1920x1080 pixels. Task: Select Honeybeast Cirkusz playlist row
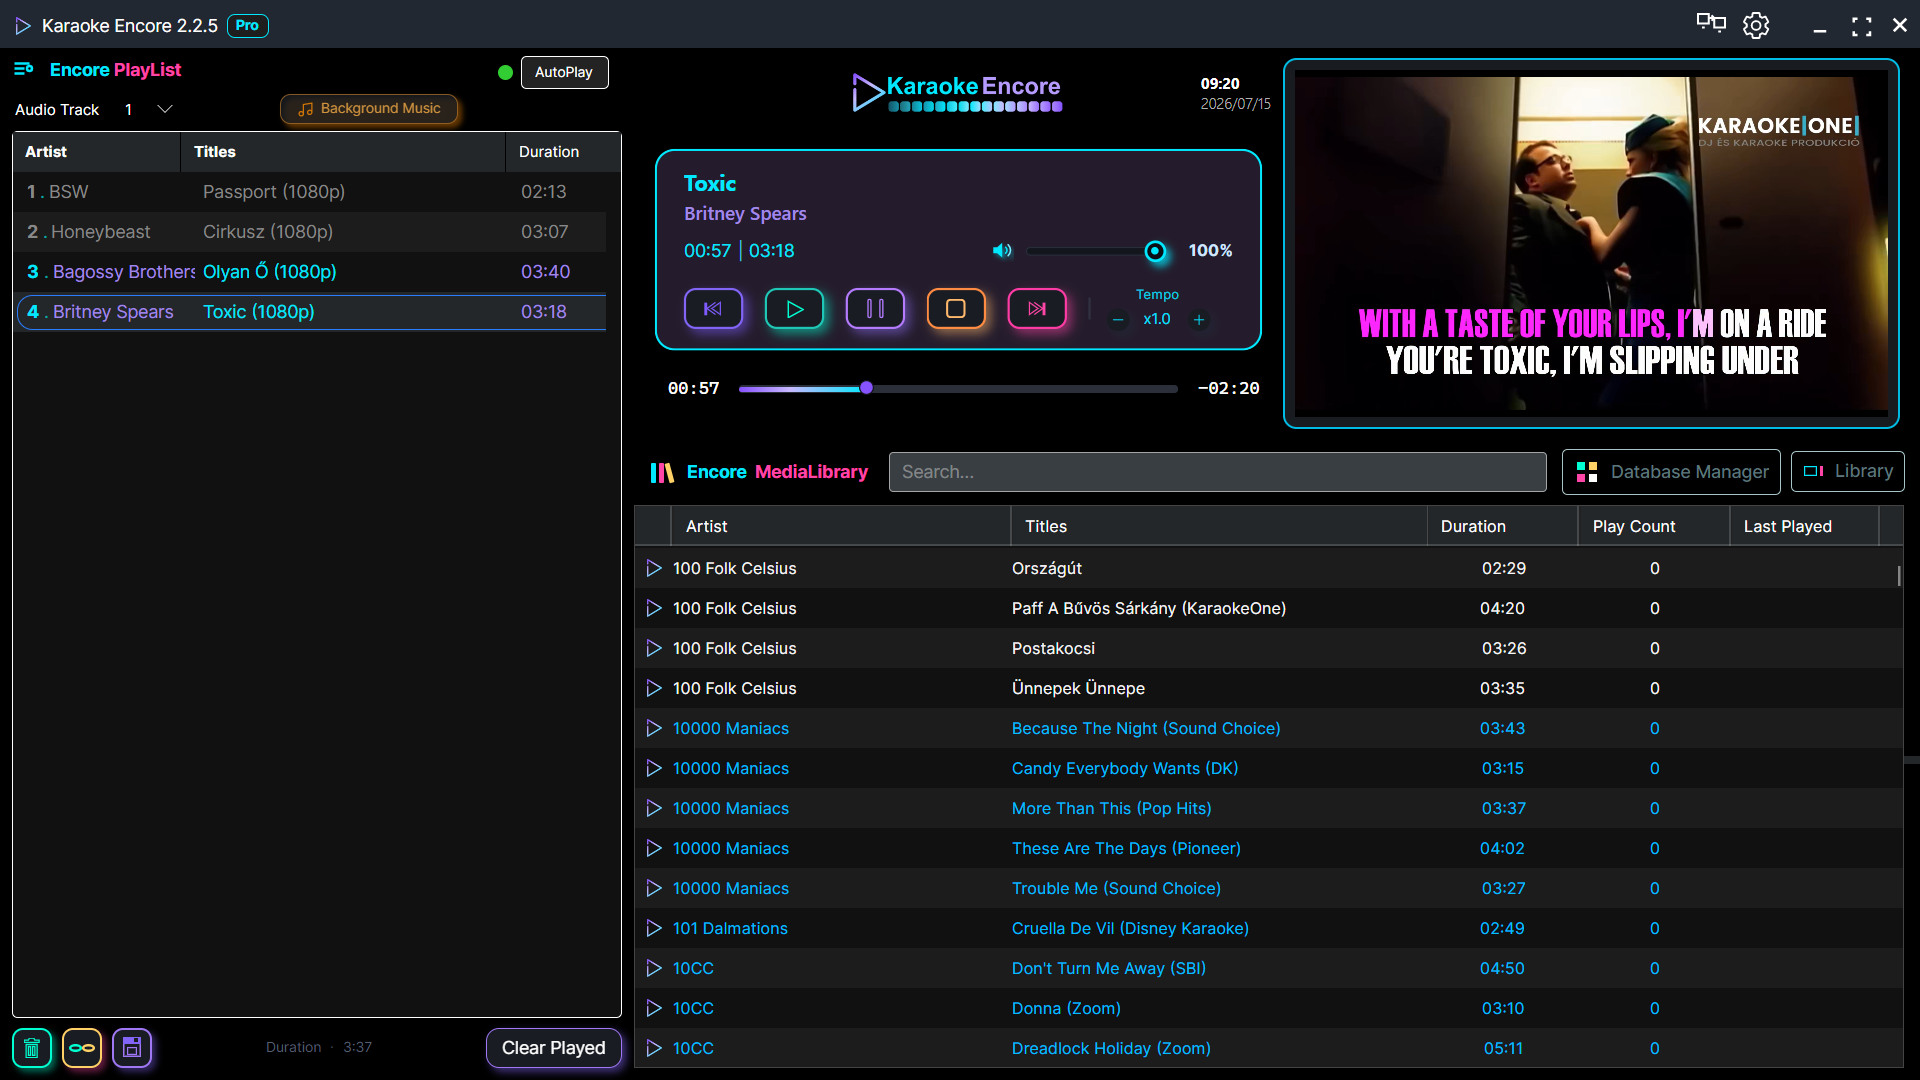coord(310,232)
